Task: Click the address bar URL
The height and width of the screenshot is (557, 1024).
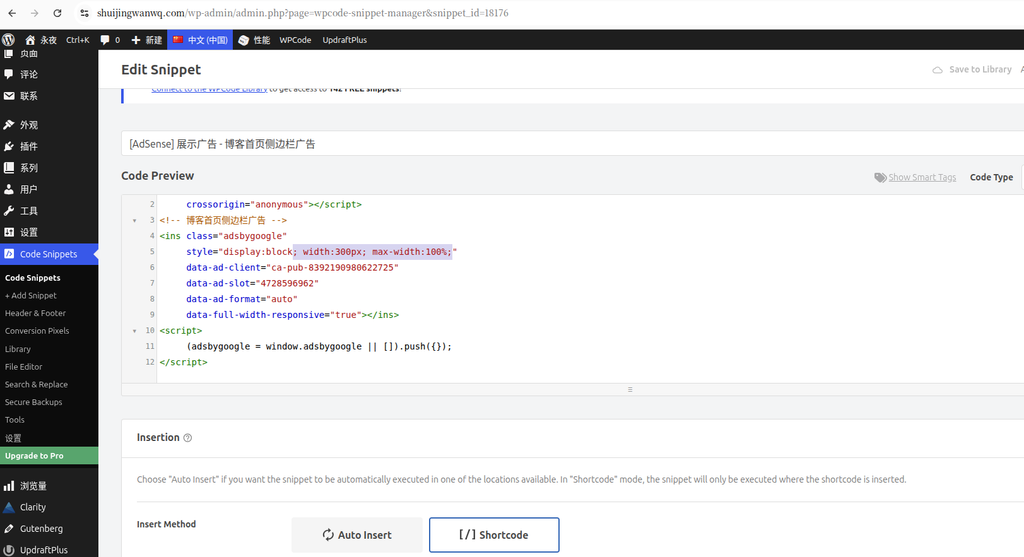Action: pyautogui.click(x=302, y=13)
